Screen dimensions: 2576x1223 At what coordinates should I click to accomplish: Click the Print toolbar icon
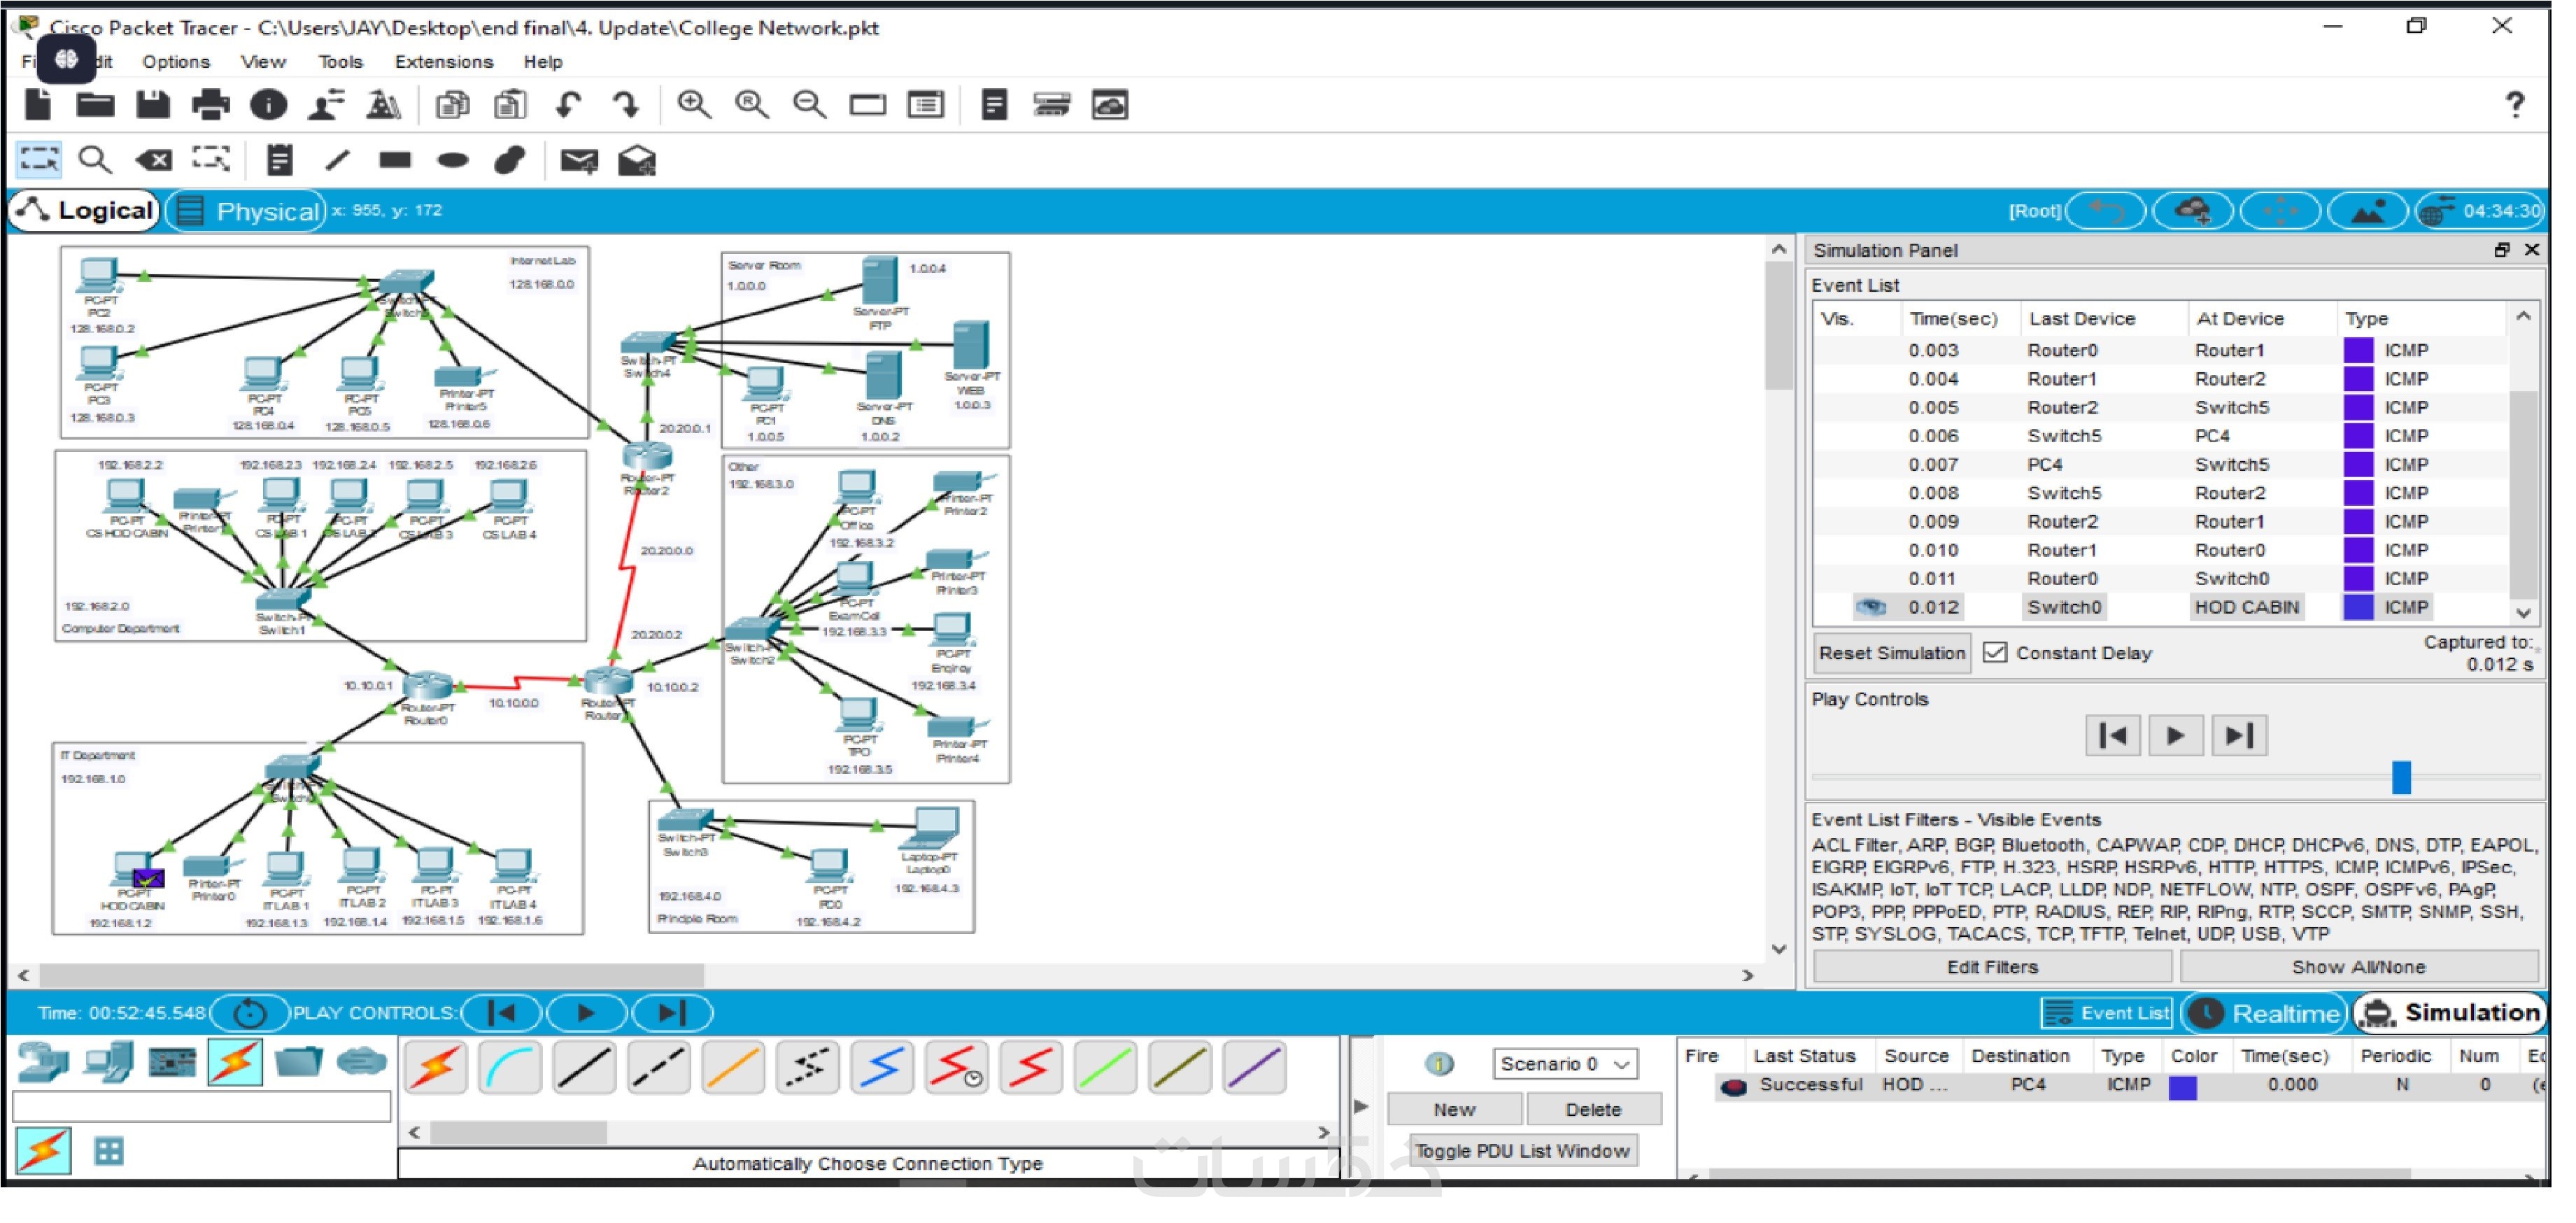[210, 105]
